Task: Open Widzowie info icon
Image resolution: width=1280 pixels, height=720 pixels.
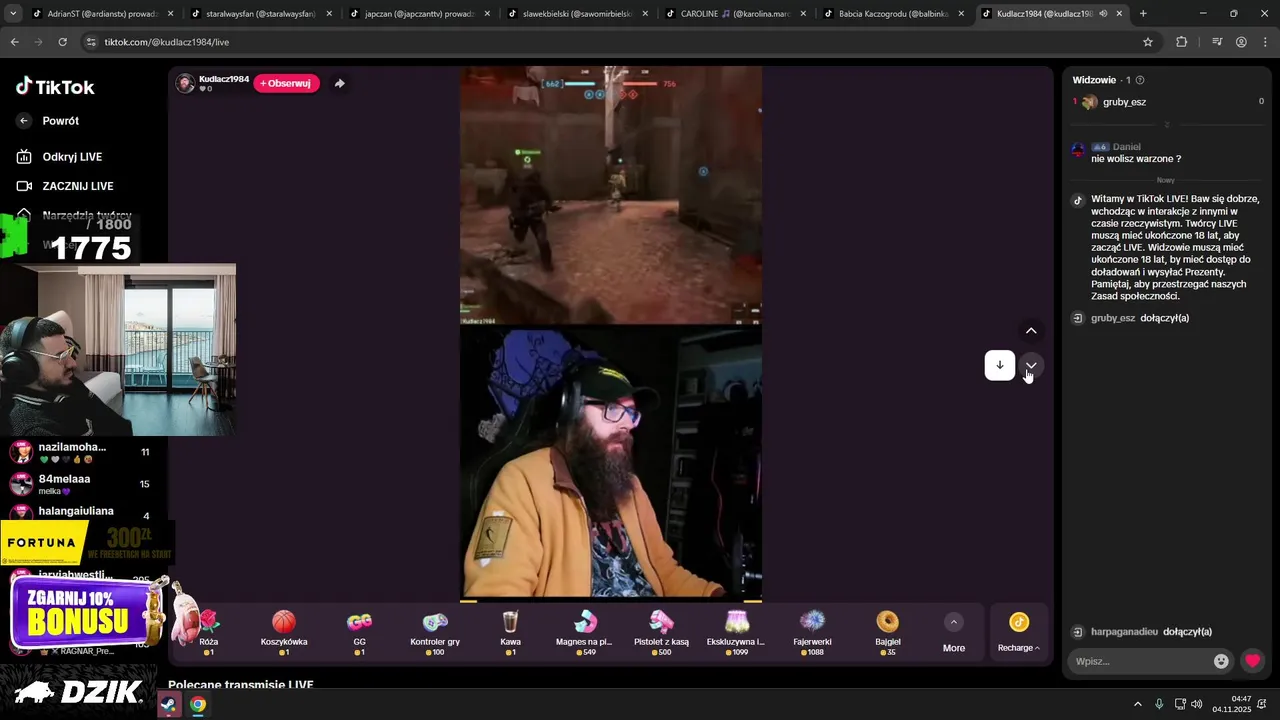Action: 1140,80
